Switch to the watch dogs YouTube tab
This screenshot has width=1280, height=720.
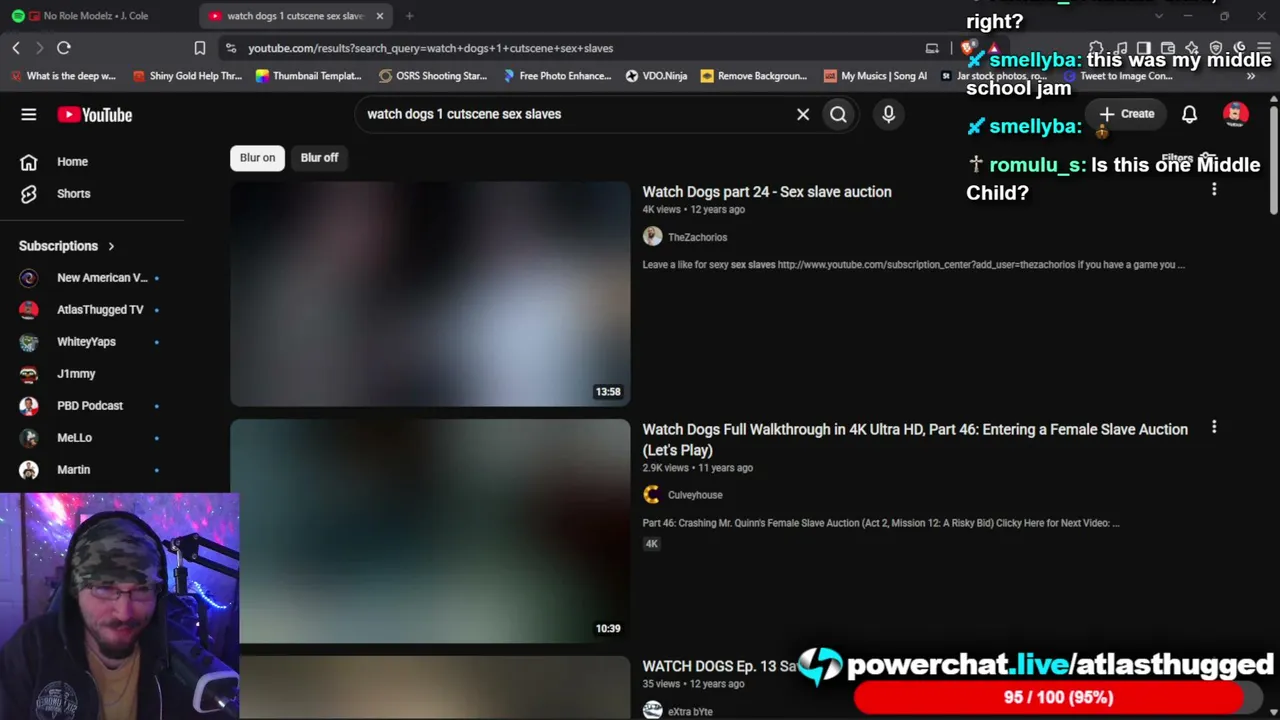(296, 16)
